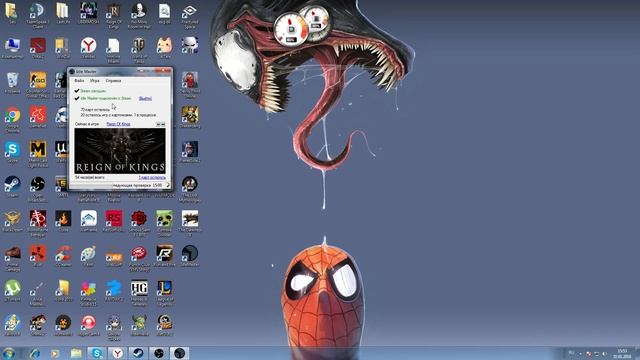
Task: Open the Справка menu in Idle Master
Action: (x=113, y=81)
